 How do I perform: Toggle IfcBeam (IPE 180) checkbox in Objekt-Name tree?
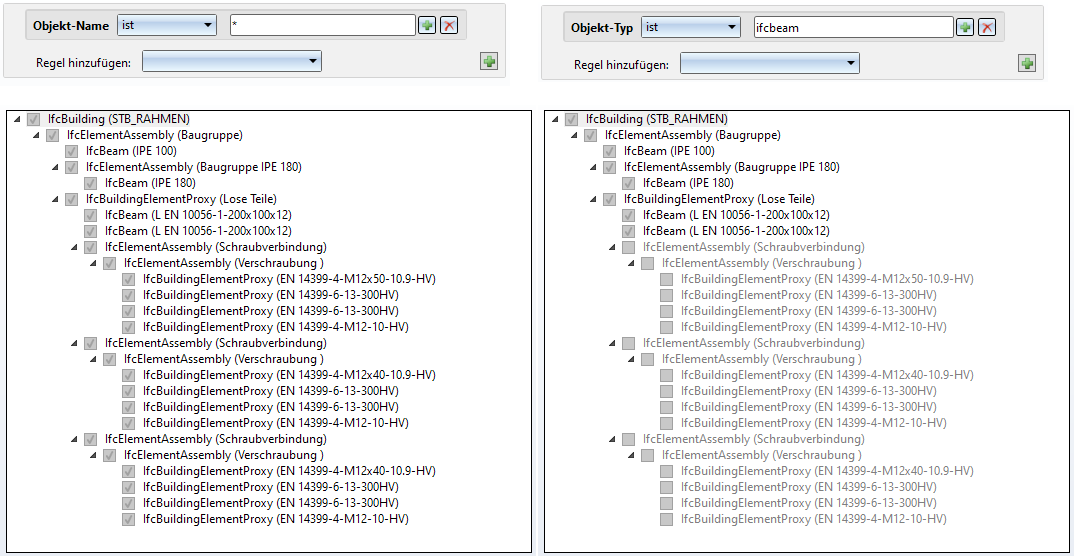90,184
